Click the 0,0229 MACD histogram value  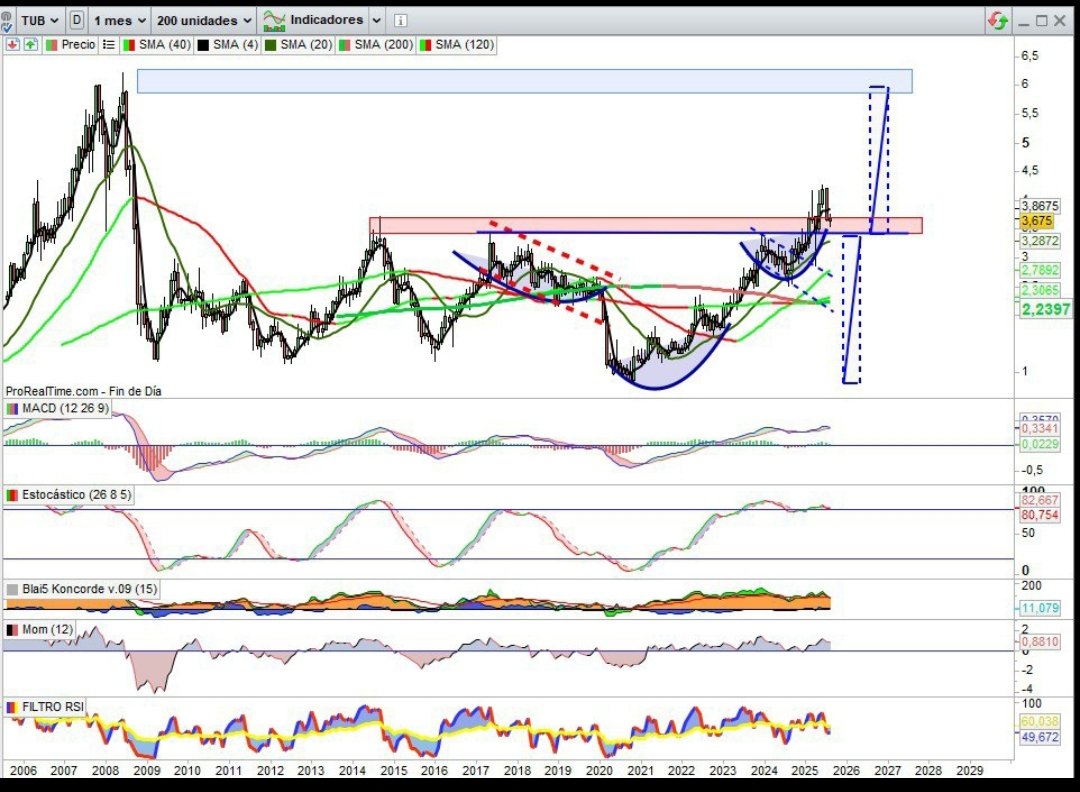(x=1039, y=445)
